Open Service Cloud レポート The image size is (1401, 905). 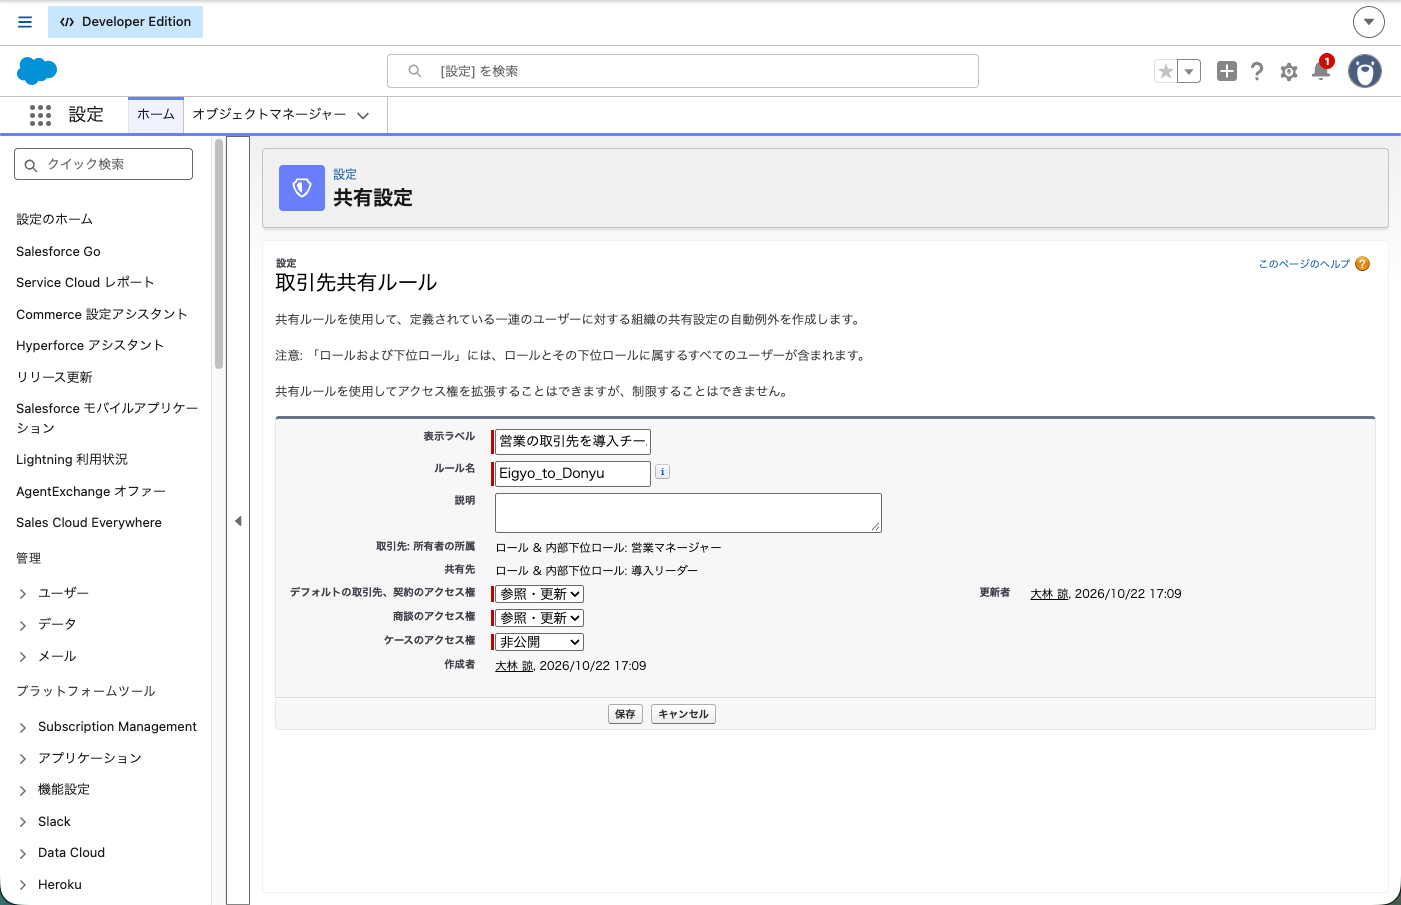click(85, 282)
